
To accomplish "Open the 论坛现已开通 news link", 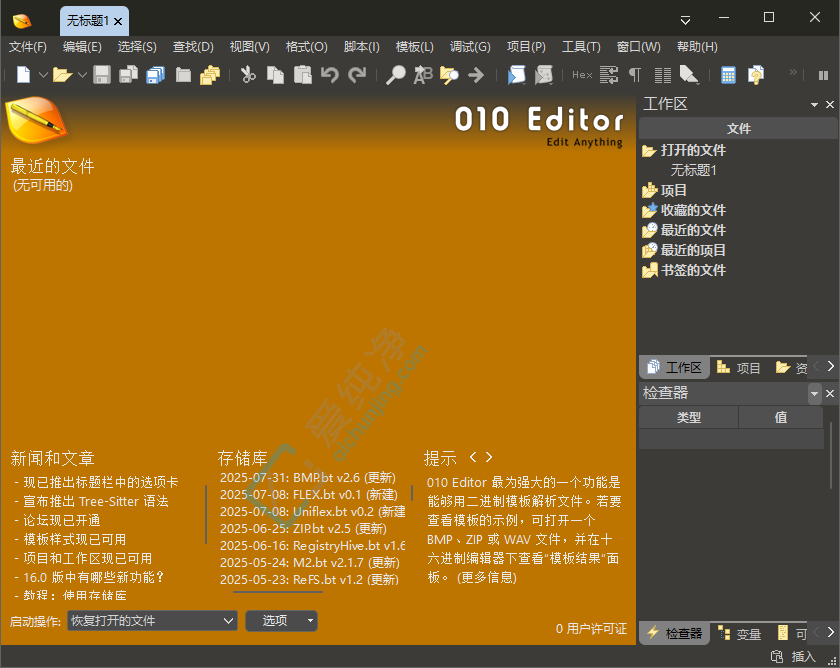I will pyautogui.click(x=62, y=520).
